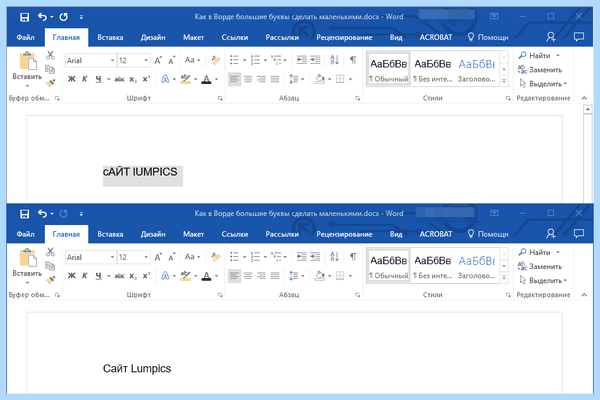Expand the styles gallery in upper window
Image resolution: width=600 pixels, height=400 pixels.
coord(504,81)
